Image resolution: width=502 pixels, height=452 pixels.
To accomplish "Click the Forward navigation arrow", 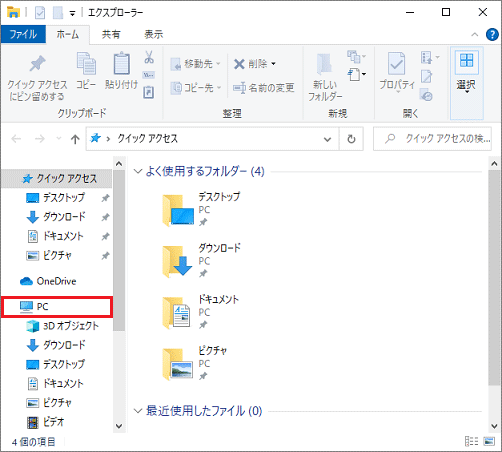I will point(40,139).
